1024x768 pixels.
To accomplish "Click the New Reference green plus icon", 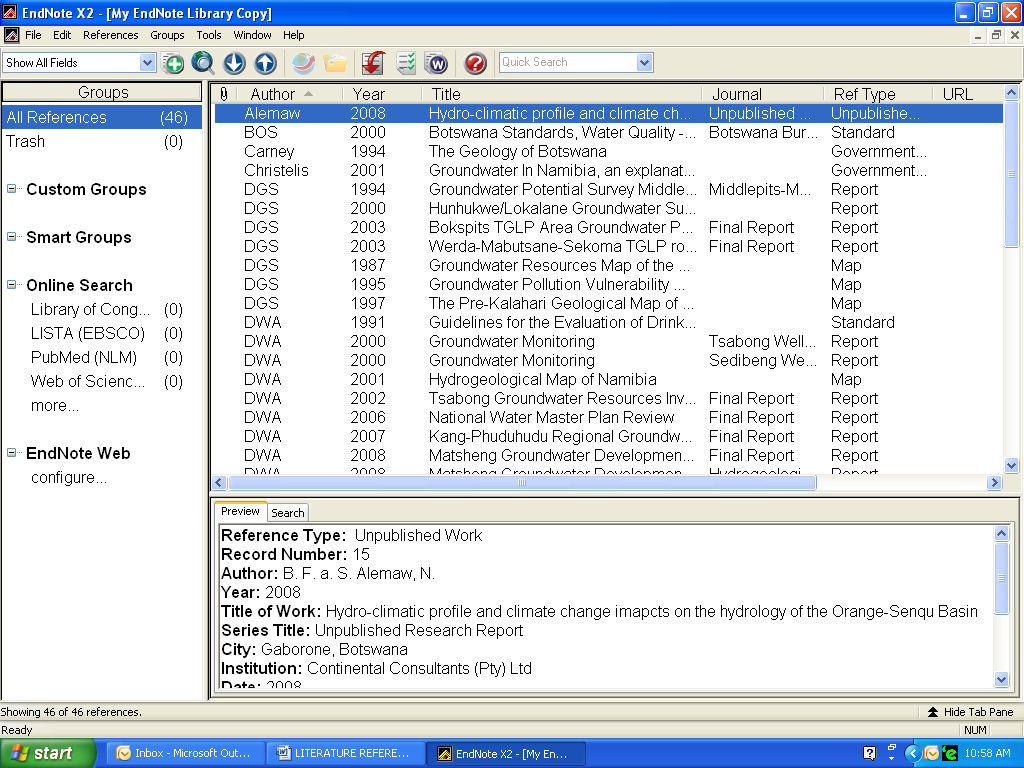I will point(174,63).
